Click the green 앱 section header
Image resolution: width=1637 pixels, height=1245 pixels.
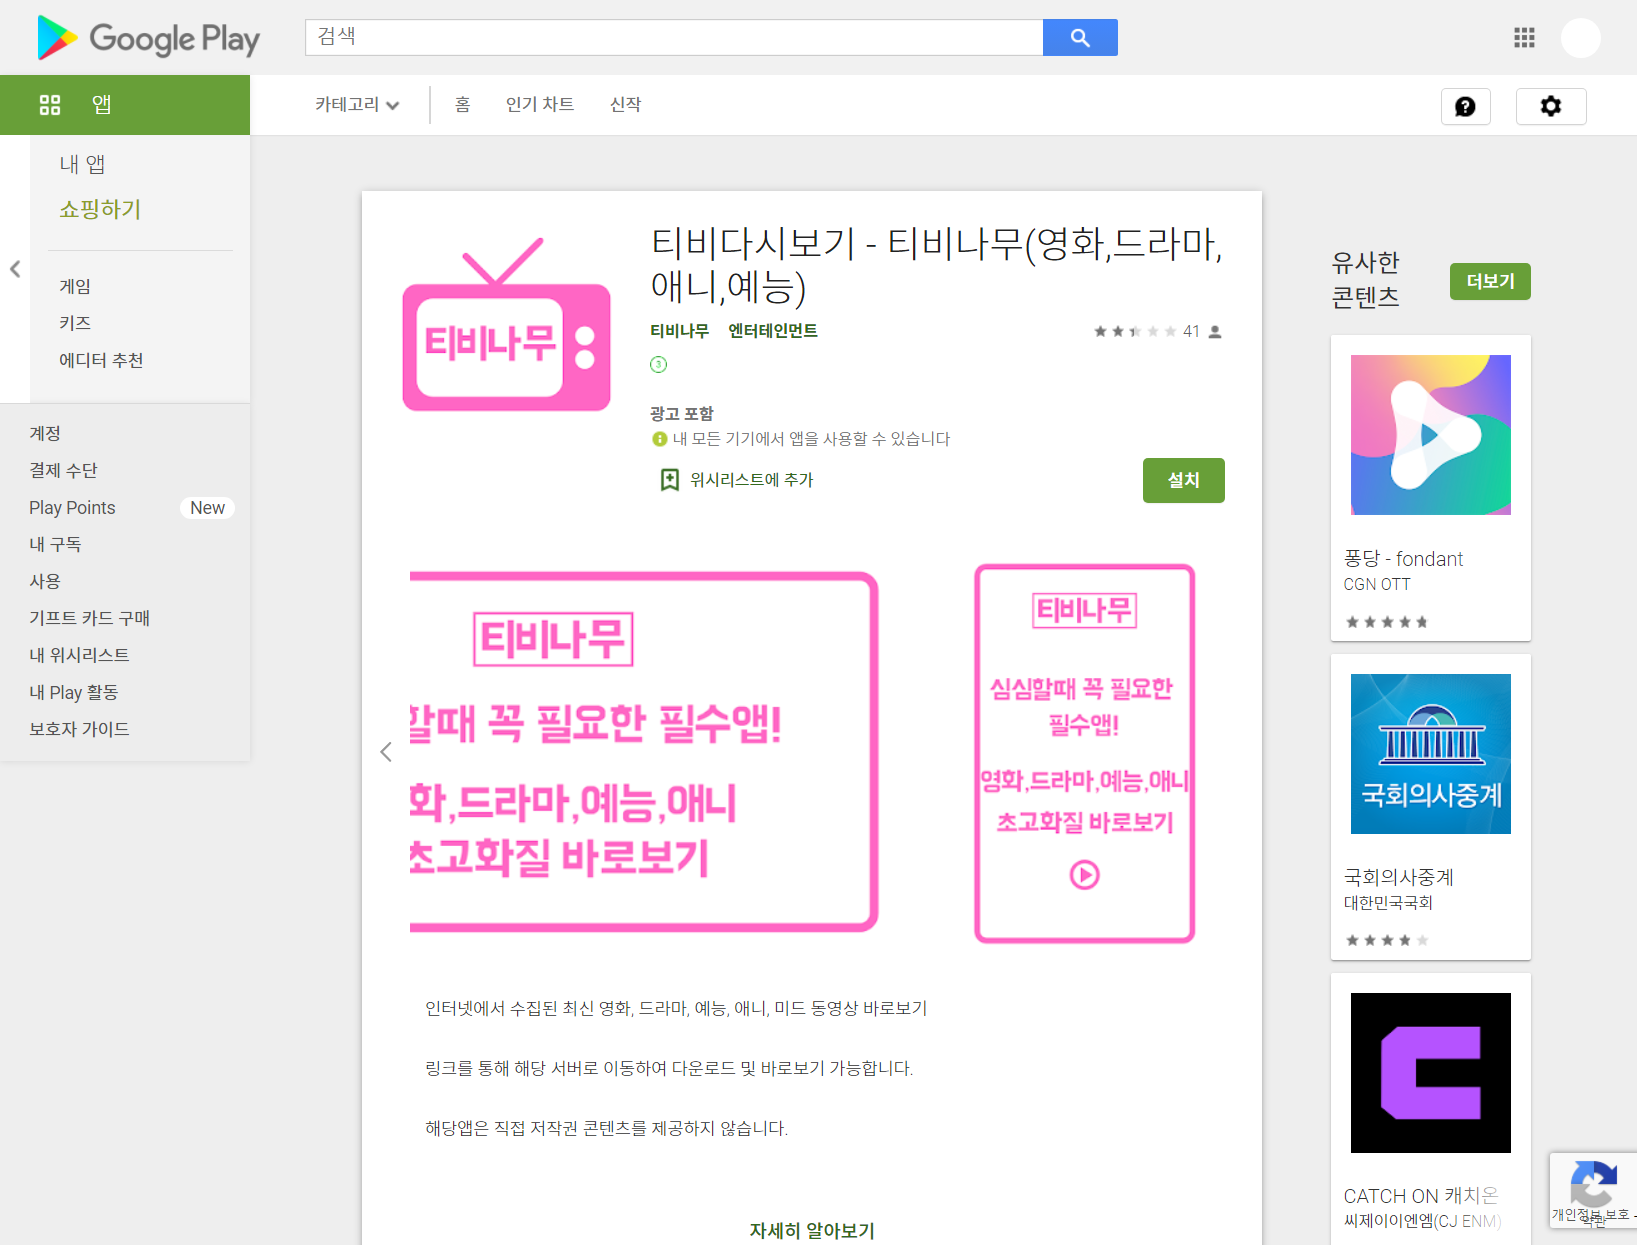pos(125,105)
